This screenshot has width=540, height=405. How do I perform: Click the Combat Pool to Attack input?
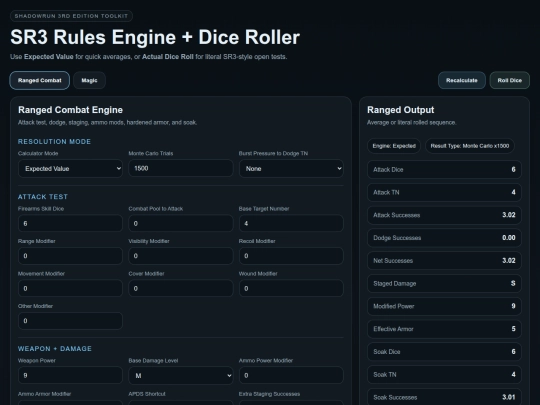[181, 224]
